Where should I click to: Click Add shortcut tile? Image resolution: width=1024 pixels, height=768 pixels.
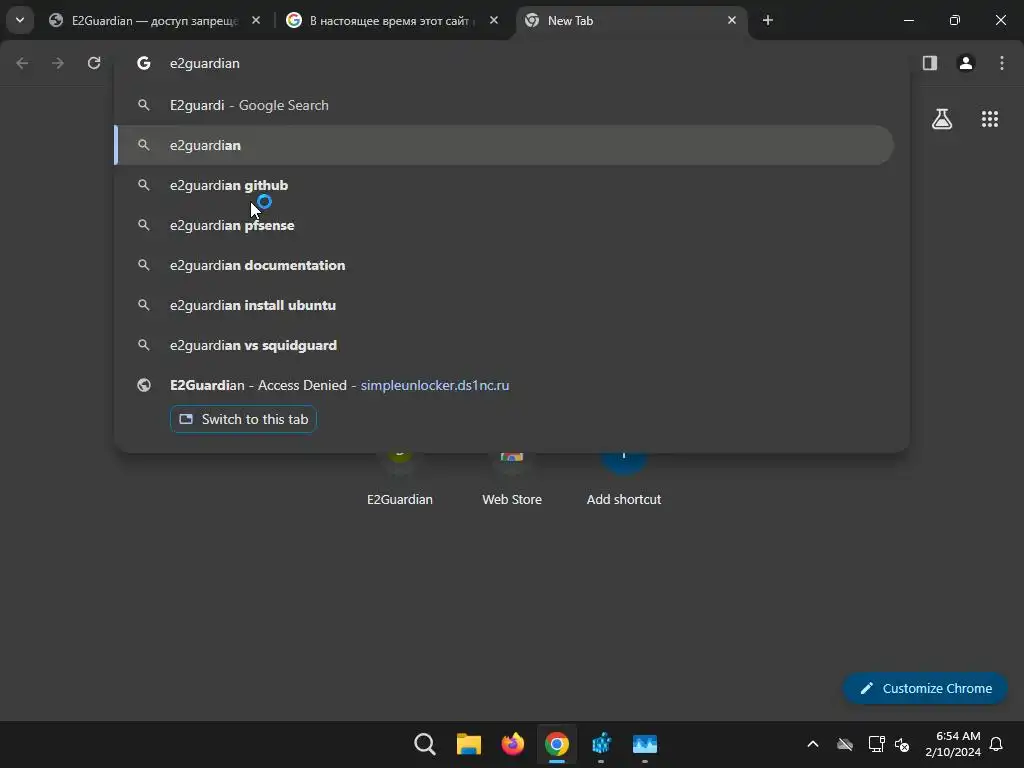click(624, 480)
